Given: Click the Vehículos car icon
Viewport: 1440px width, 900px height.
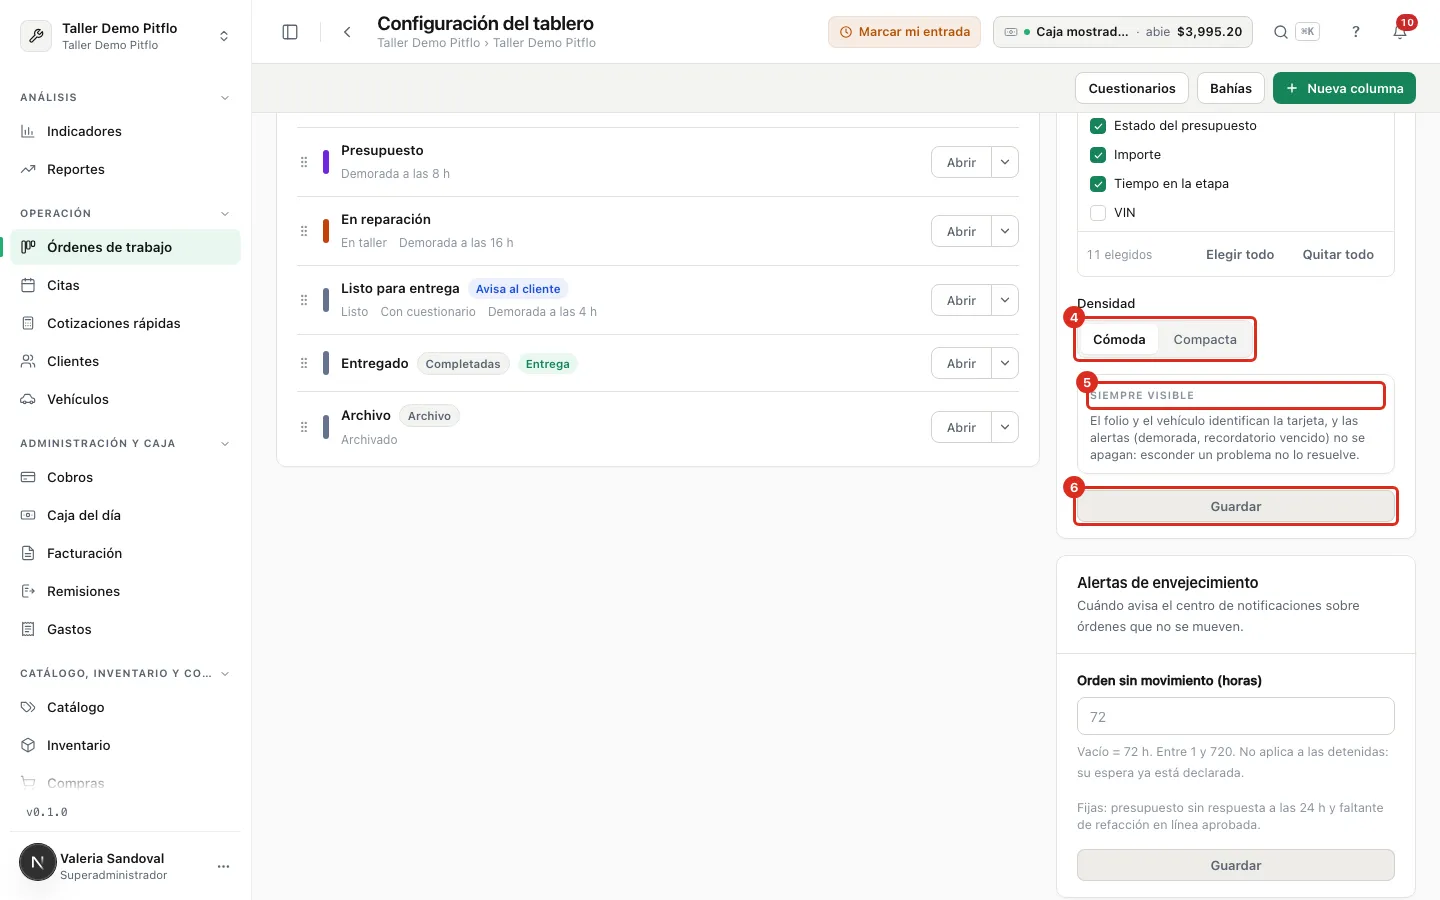Looking at the screenshot, I should click(28, 399).
